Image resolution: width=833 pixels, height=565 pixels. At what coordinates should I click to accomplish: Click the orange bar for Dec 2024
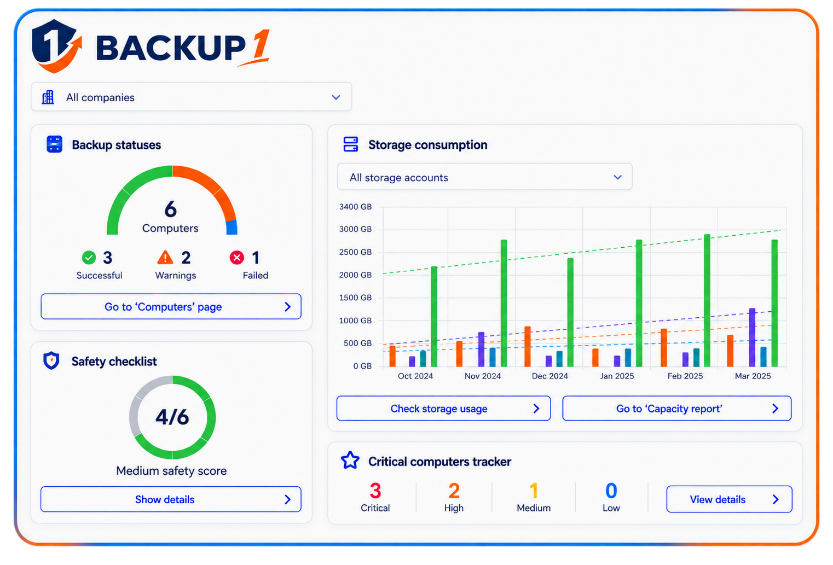[528, 346]
